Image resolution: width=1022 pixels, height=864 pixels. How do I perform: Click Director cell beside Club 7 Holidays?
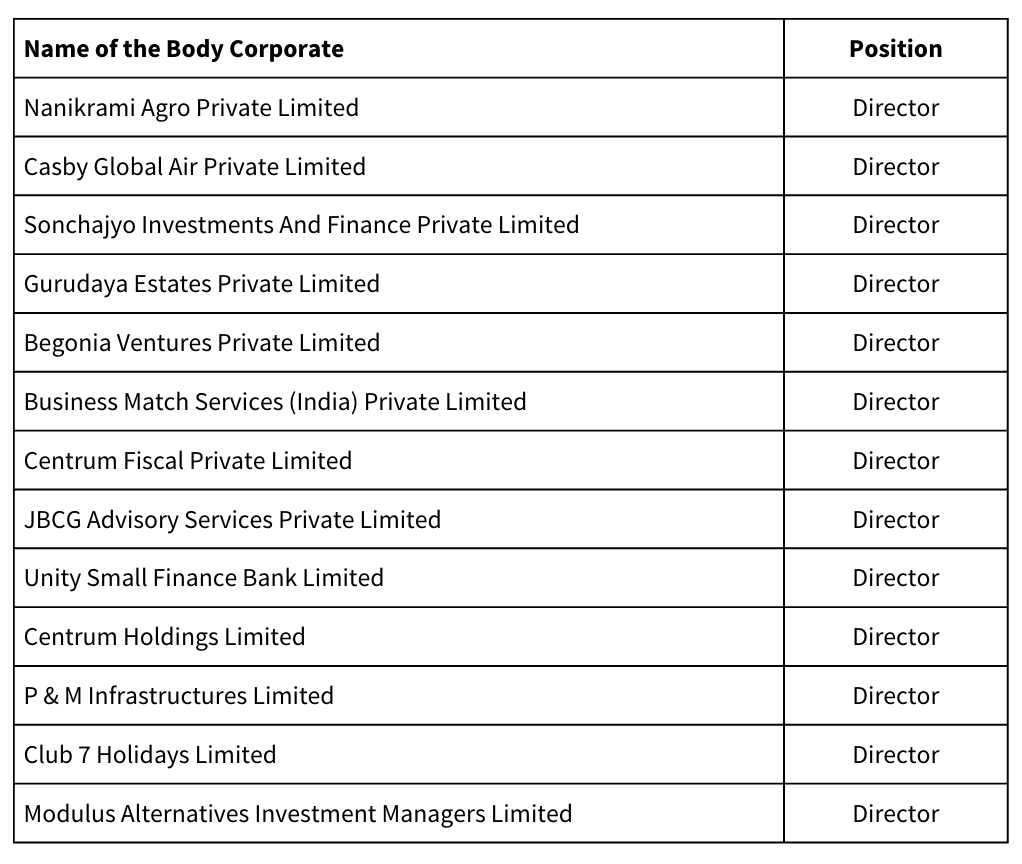click(x=895, y=755)
